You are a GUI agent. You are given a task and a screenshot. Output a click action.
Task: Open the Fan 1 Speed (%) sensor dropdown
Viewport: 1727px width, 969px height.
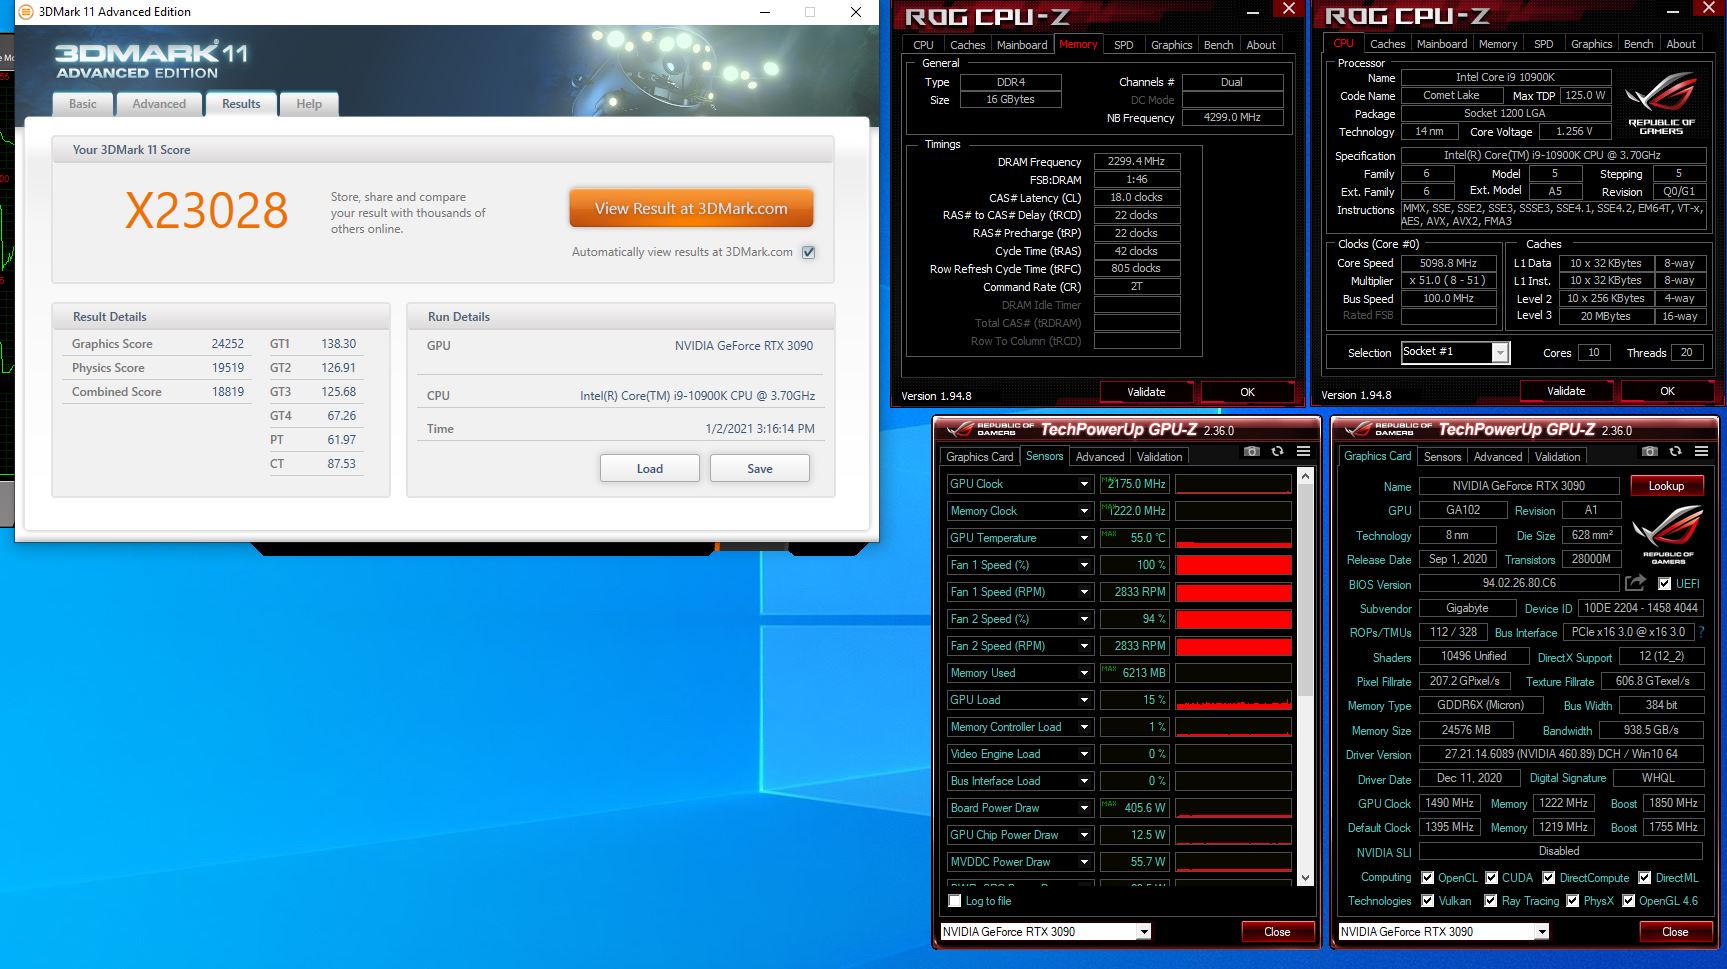(1084, 565)
